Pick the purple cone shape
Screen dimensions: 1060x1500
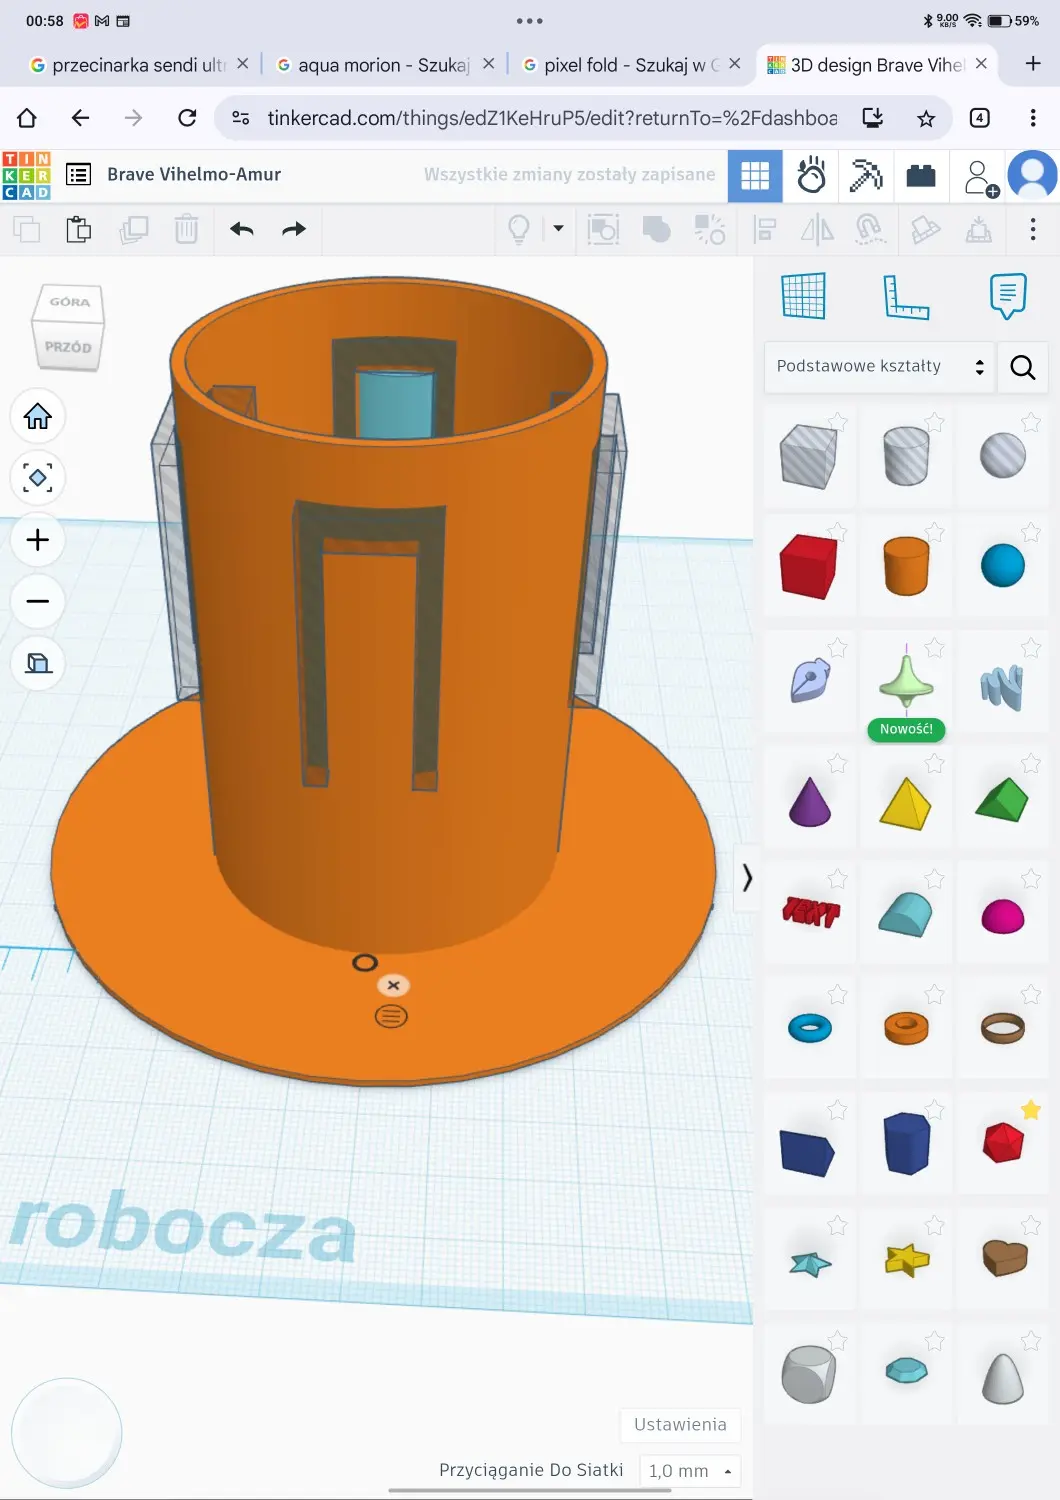tap(809, 801)
